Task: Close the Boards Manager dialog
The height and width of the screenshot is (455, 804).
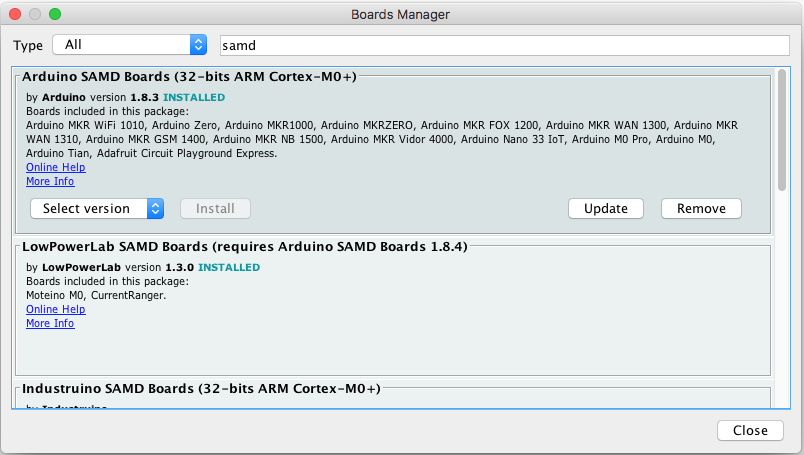Action: tap(750, 430)
